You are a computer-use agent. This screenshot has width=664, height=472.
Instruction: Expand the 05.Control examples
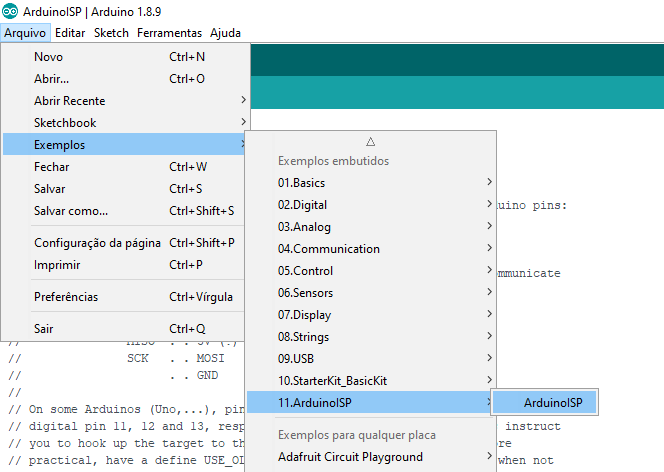371,271
